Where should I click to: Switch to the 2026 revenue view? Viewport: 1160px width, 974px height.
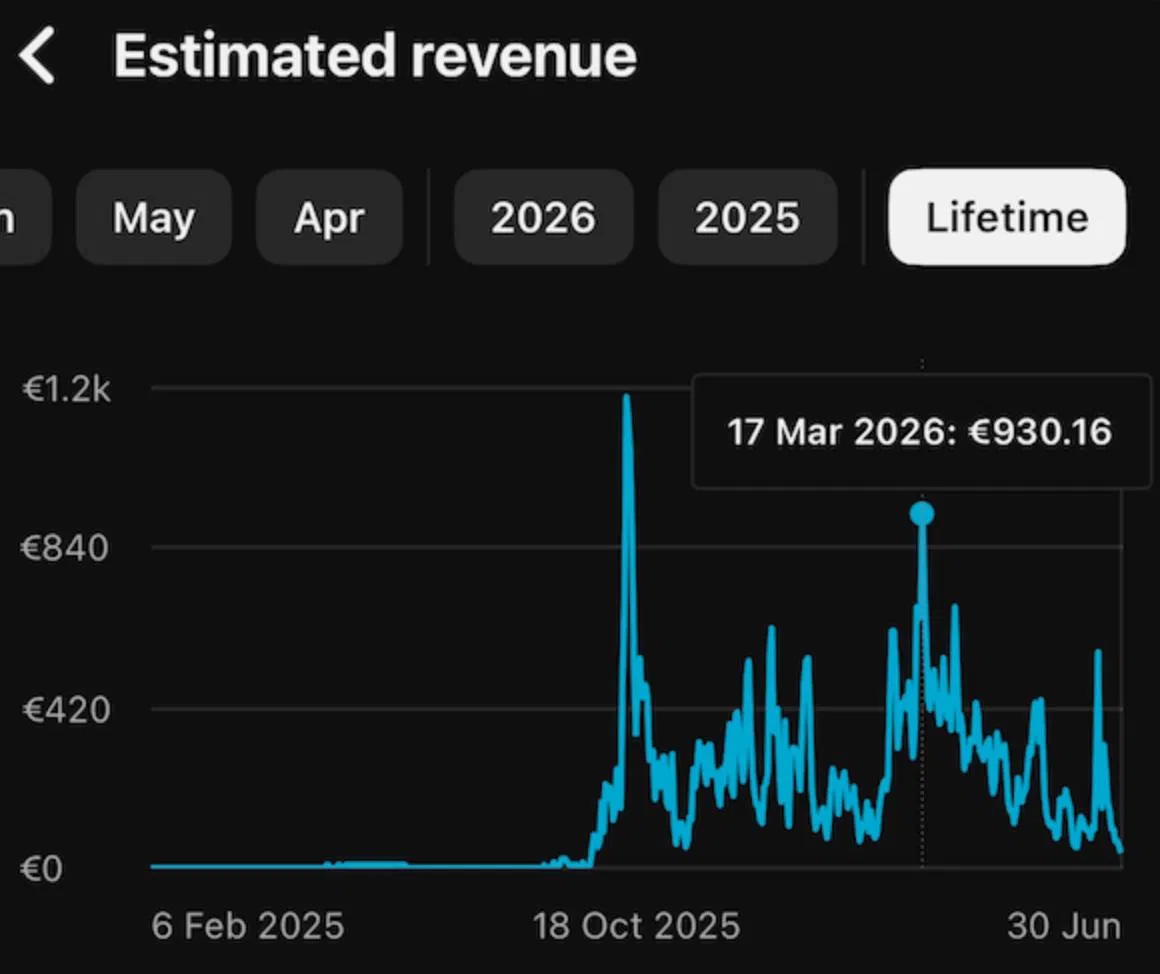point(544,217)
